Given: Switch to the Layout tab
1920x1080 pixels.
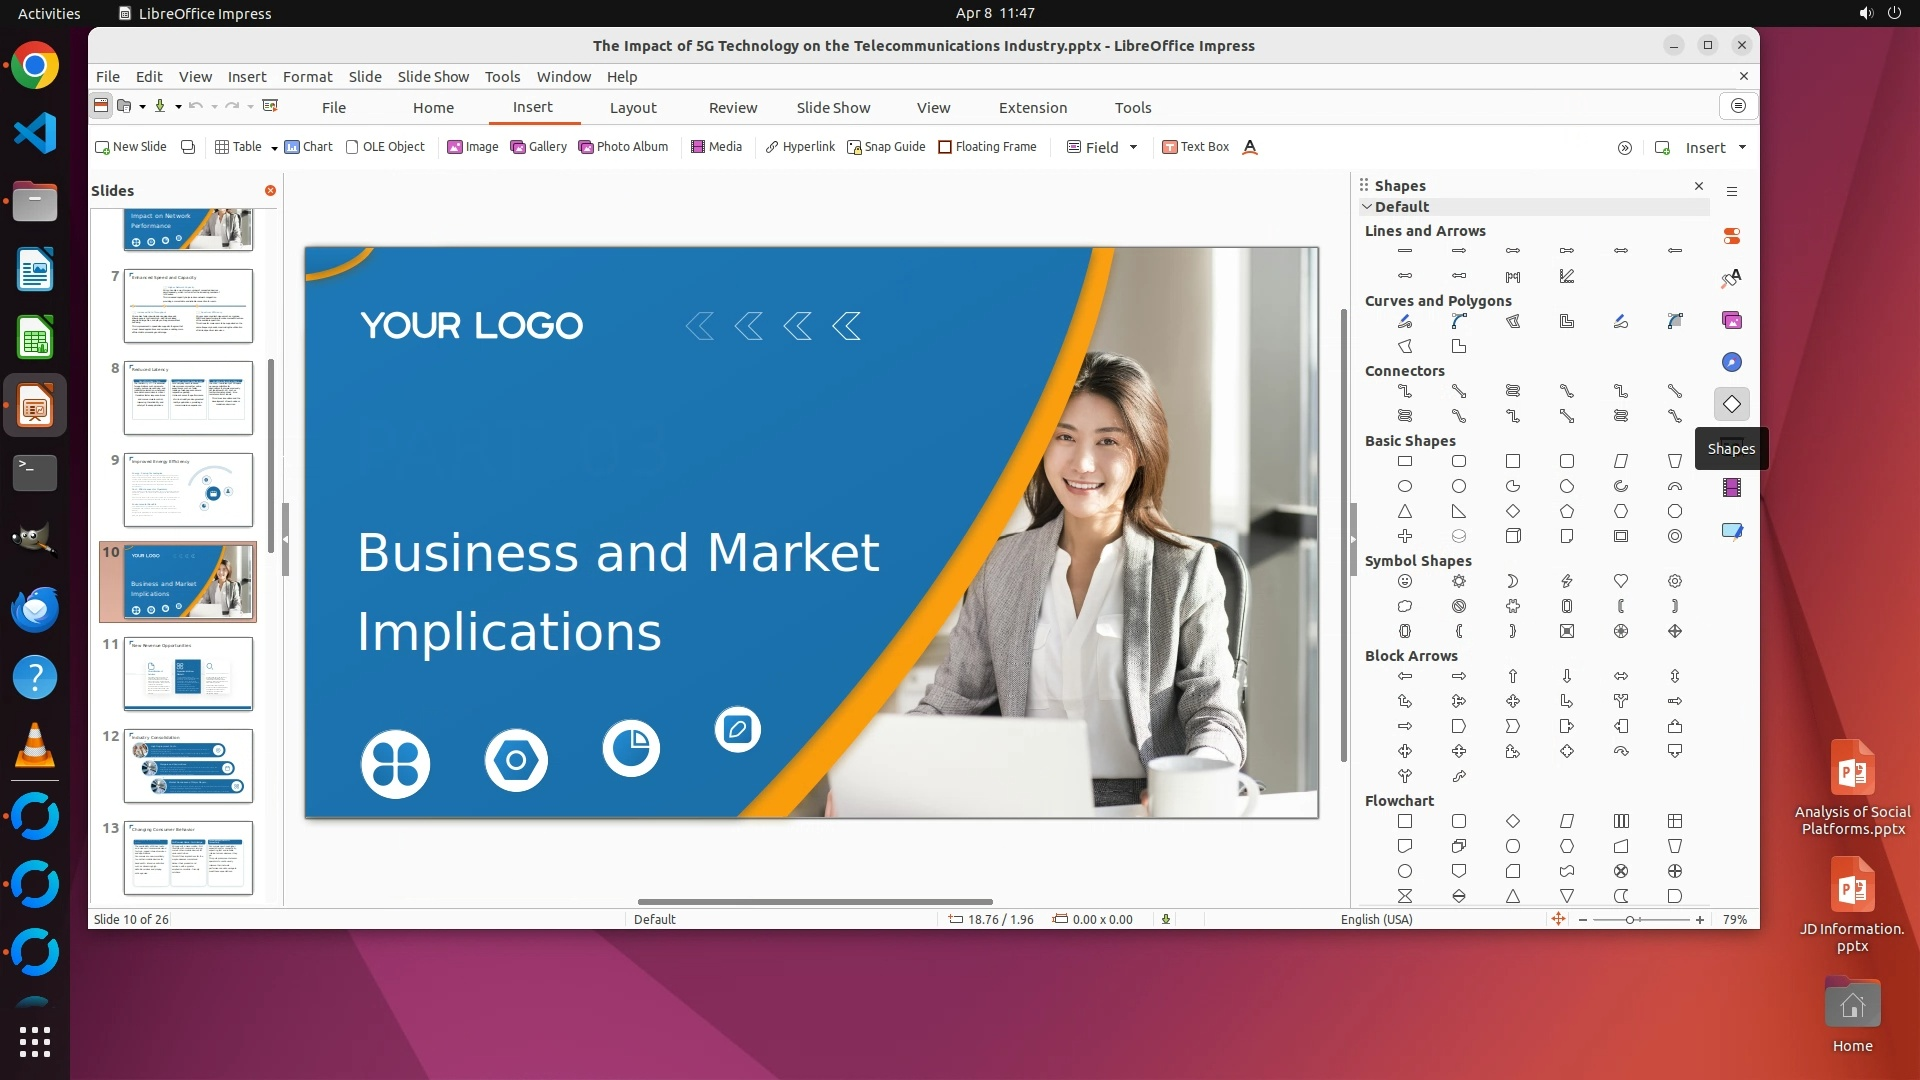Looking at the screenshot, I should click(633, 108).
